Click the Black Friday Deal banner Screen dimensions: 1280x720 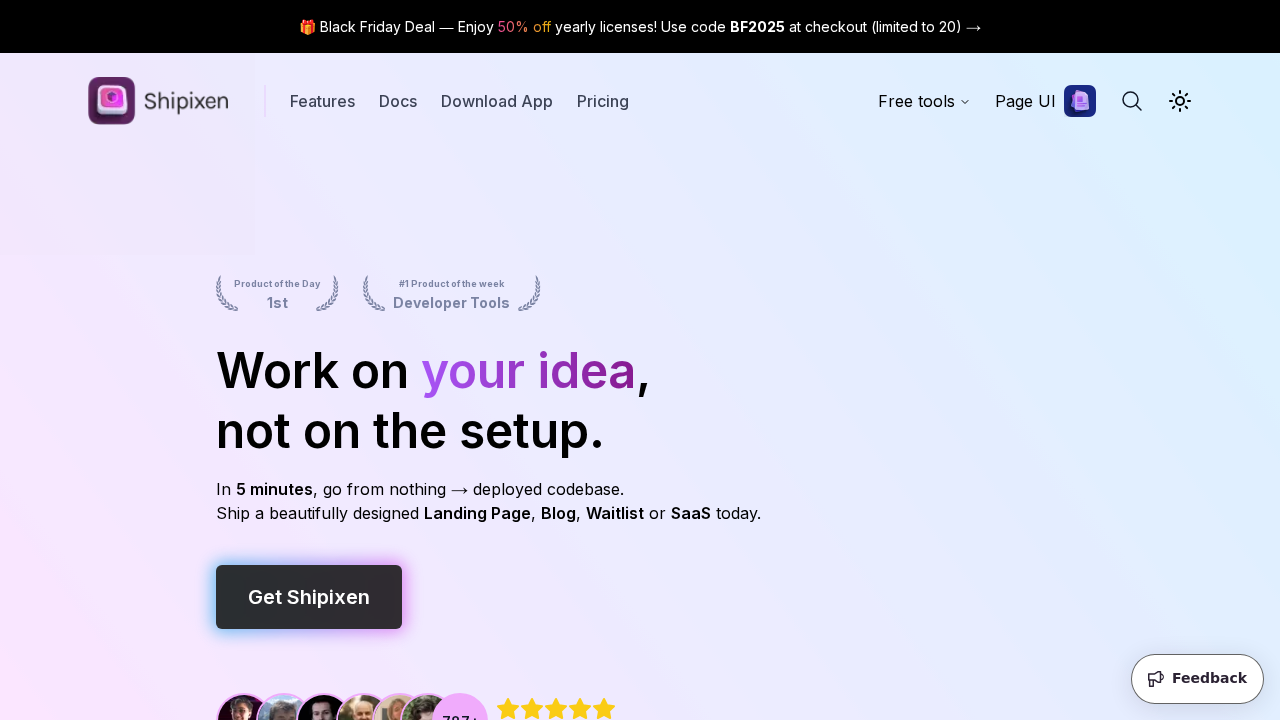[640, 27]
